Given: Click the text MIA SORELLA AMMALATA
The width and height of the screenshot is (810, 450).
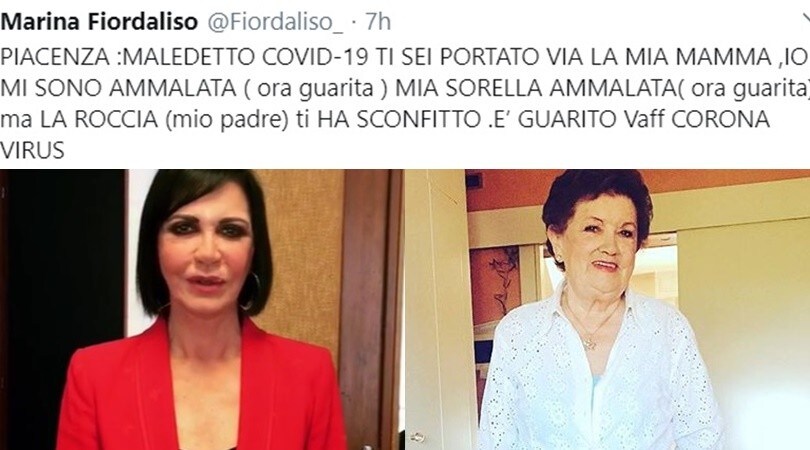Looking at the screenshot, I should point(535,88).
